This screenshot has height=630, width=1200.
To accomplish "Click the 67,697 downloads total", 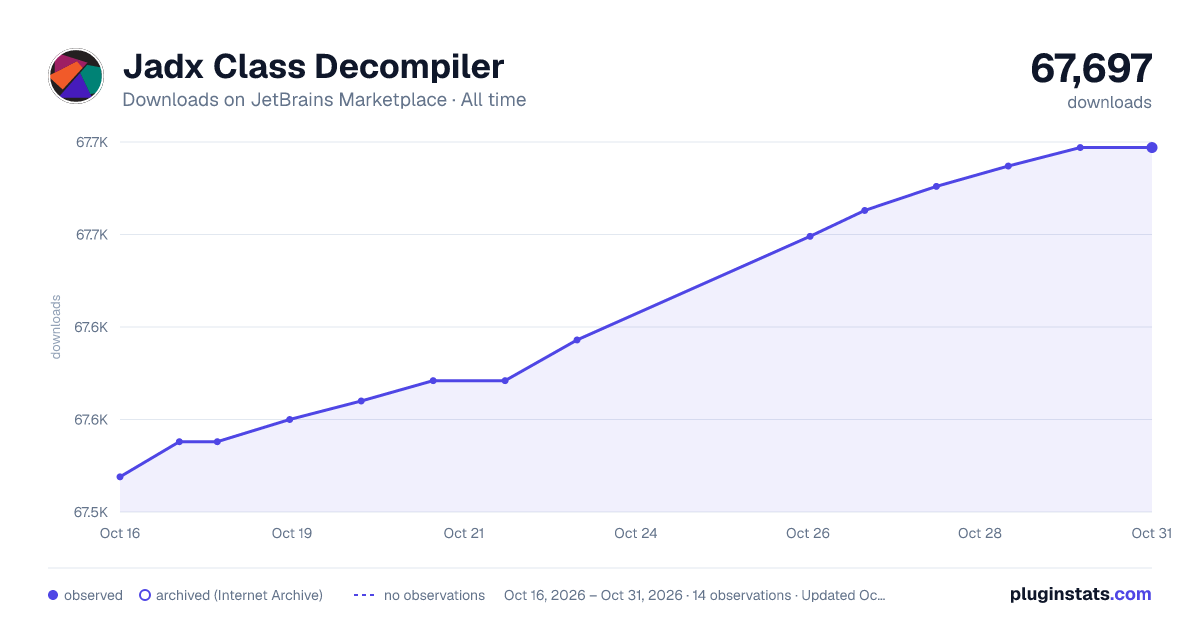I will pyautogui.click(x=1092, y=69).
